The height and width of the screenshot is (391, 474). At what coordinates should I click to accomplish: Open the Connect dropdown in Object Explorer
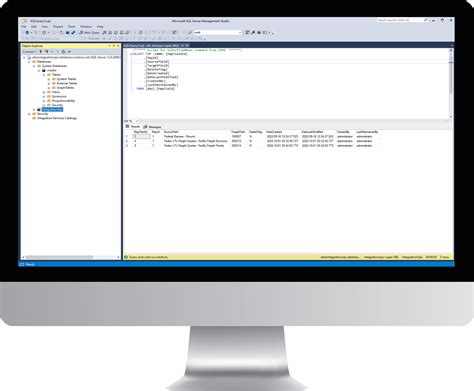(x=29, y=52)
